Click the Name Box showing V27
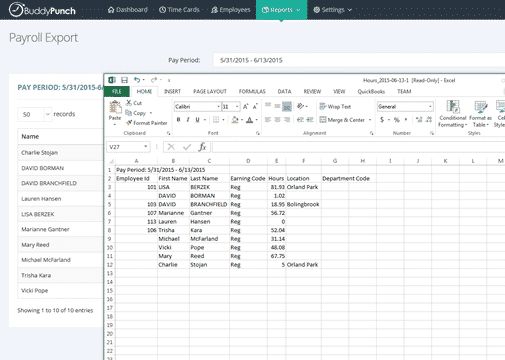Viewport: 505px width, 360px height. point(128,147)
